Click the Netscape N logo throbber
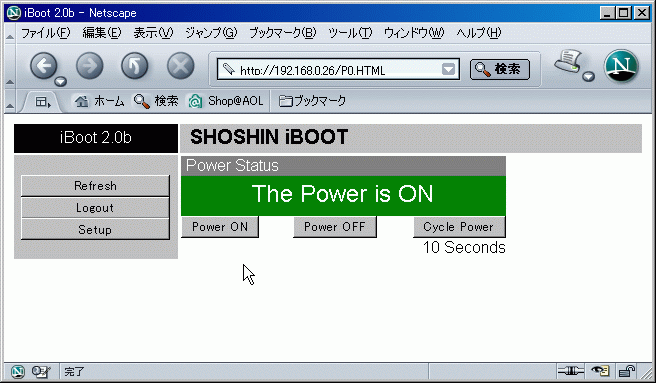 (621, 66)
